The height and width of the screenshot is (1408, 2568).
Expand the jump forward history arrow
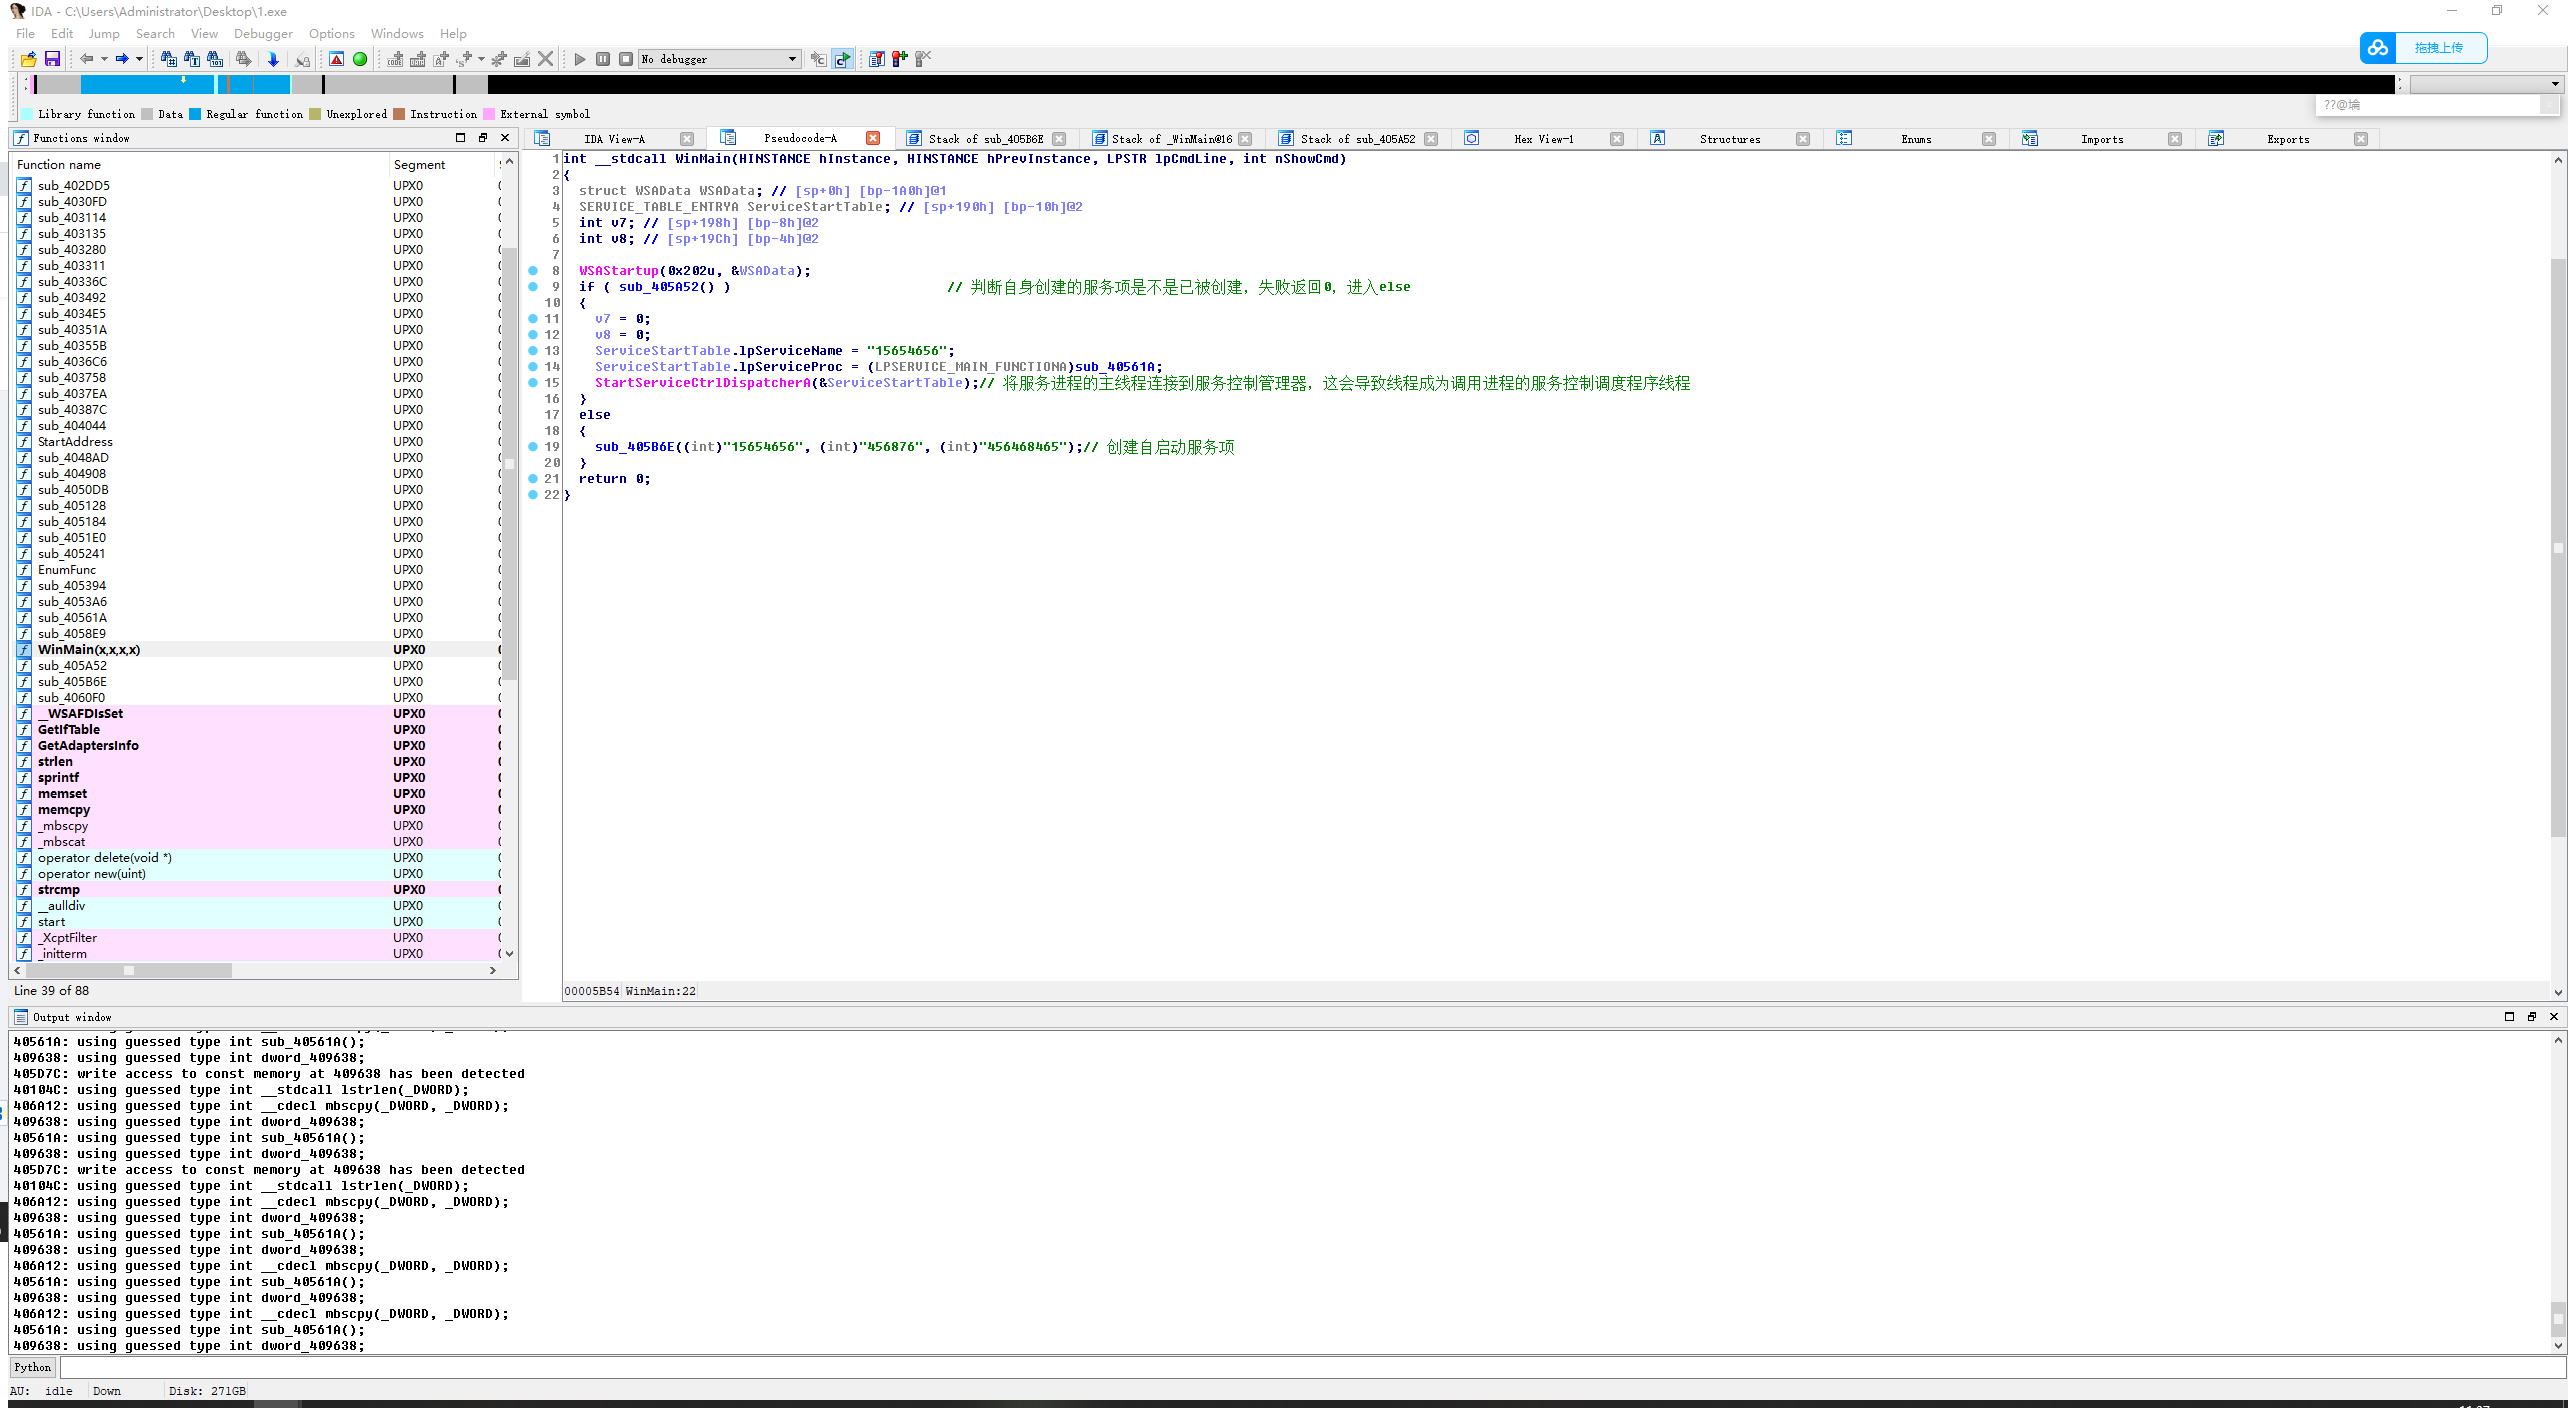click(139, 59)
